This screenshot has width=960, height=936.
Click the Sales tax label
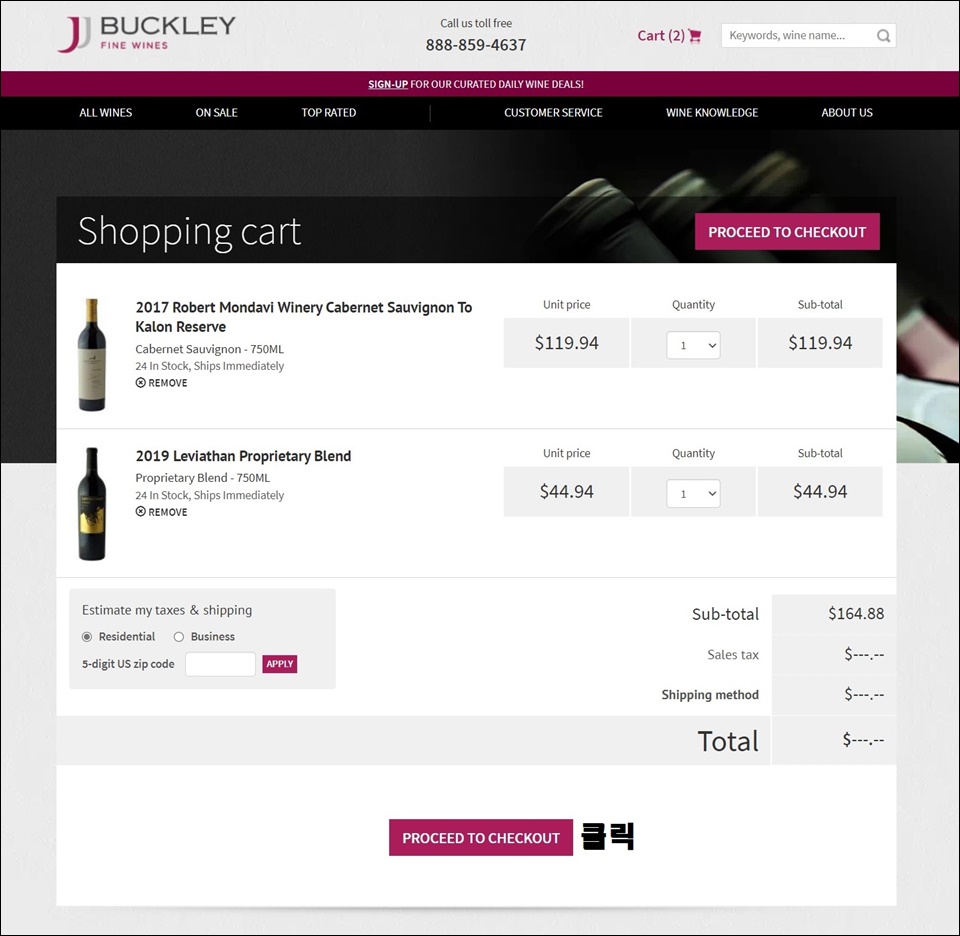coord(733,654)
